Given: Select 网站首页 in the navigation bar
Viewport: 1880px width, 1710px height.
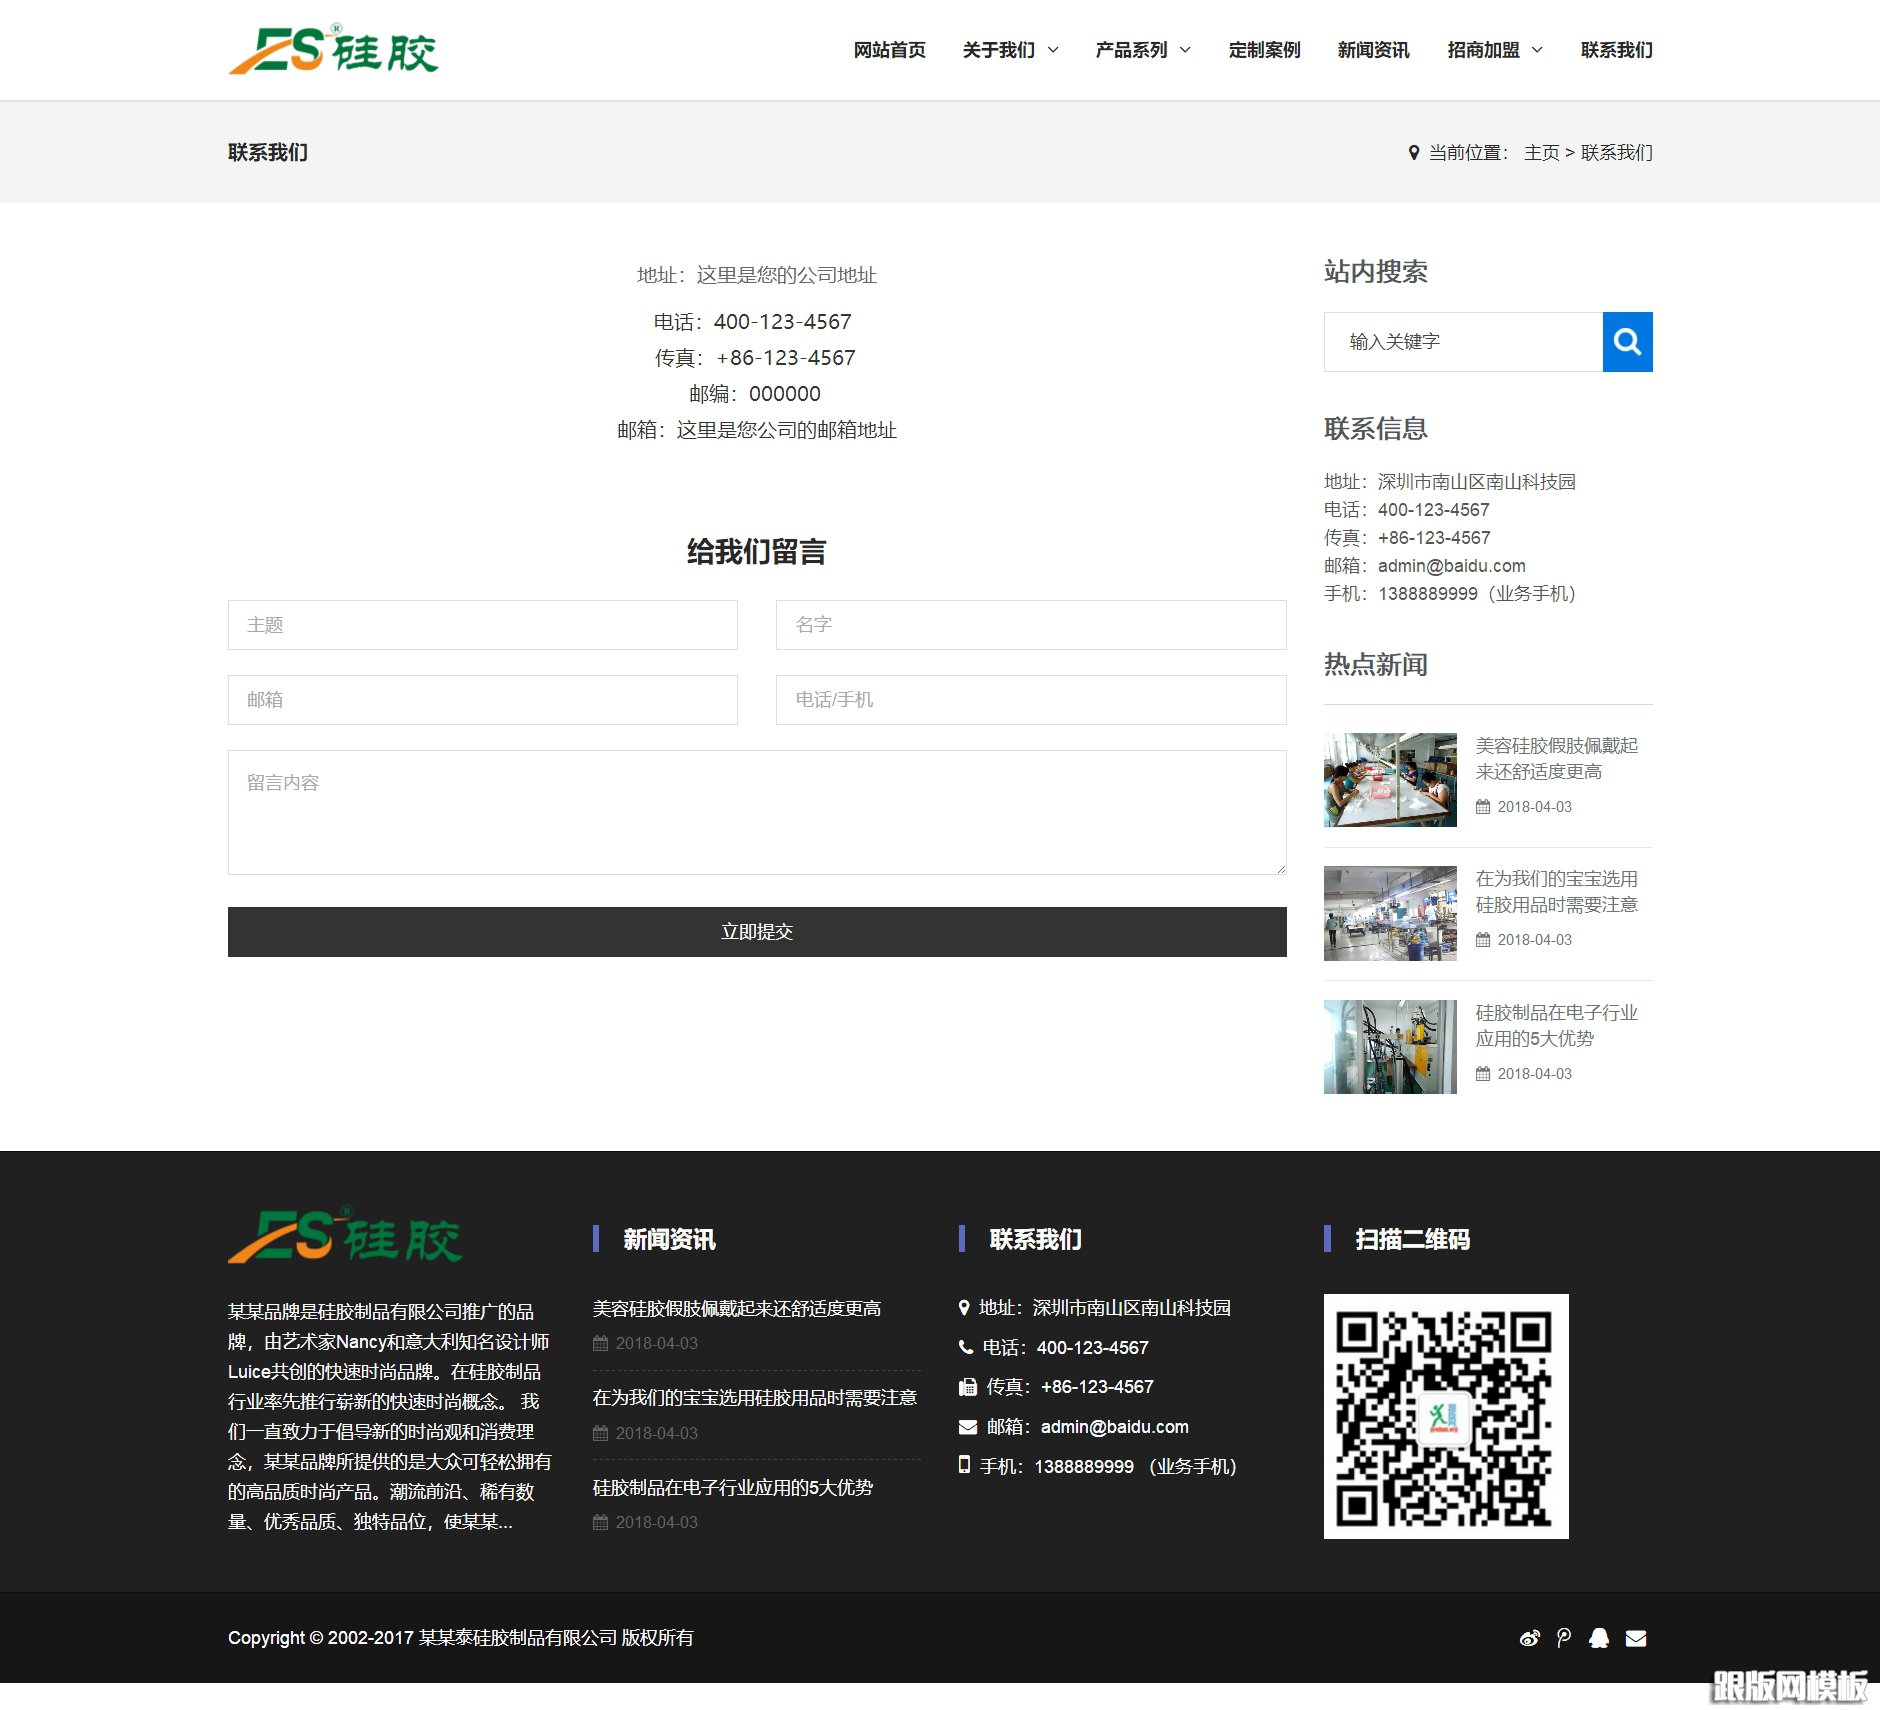Looking at the screenshot, I should pos(888,50).
